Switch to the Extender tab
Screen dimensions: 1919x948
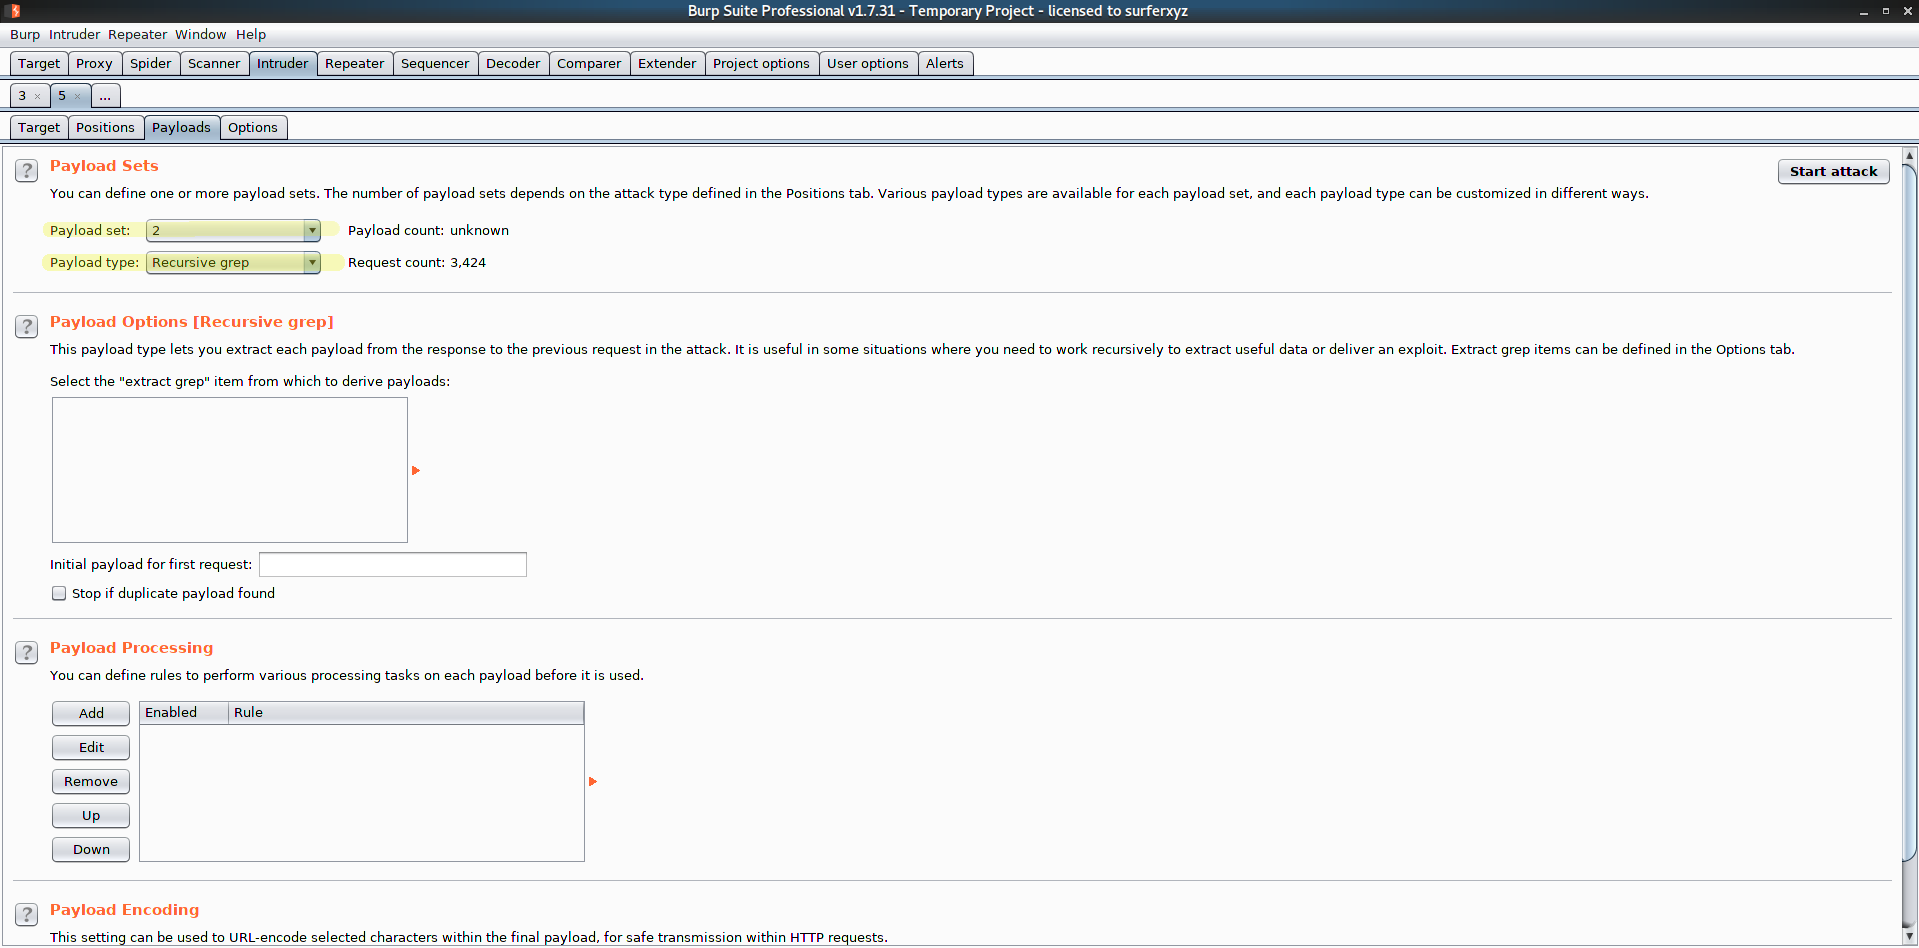pyautogui.click(x=667, y=63)
